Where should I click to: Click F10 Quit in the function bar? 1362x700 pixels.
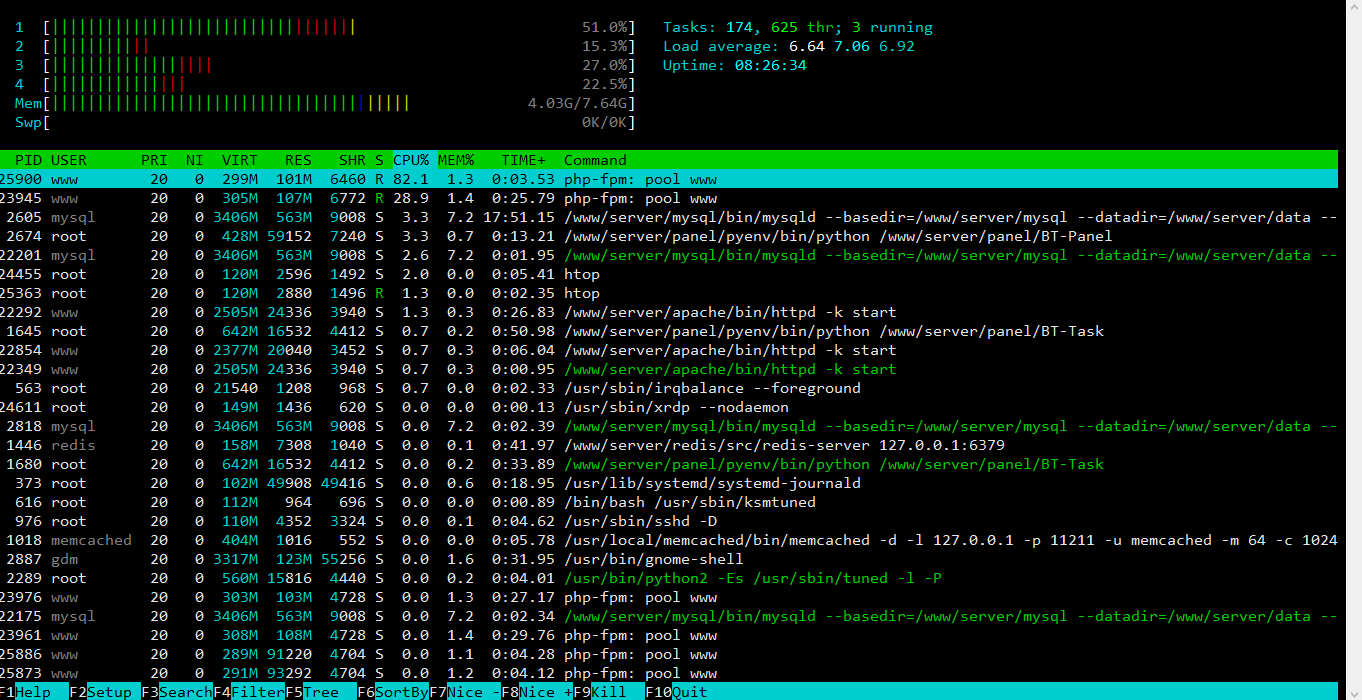pos(677,692)
